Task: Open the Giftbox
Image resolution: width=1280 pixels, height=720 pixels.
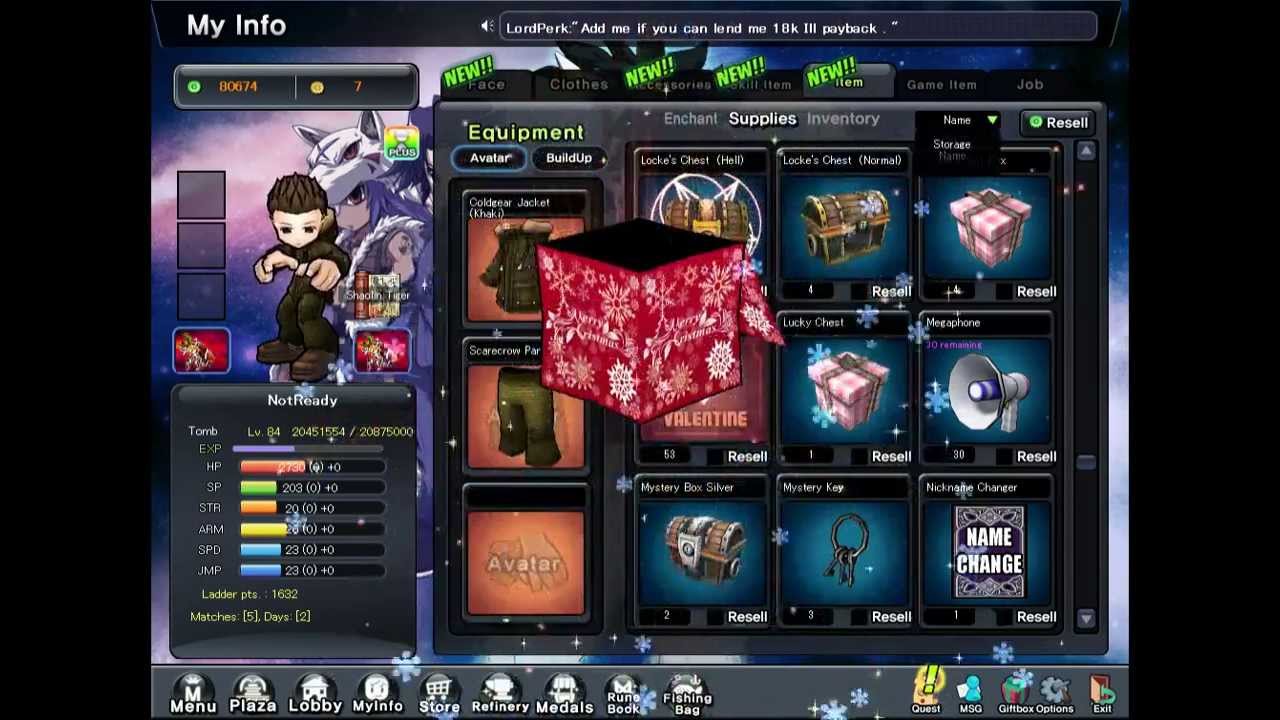Action: click(x=1016, y=694)
